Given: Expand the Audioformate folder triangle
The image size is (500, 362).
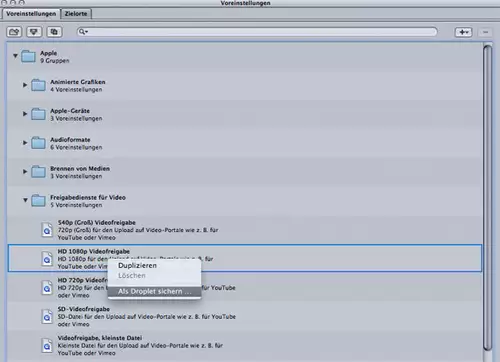Looking at the screenshot, I should tap(25, 143).
